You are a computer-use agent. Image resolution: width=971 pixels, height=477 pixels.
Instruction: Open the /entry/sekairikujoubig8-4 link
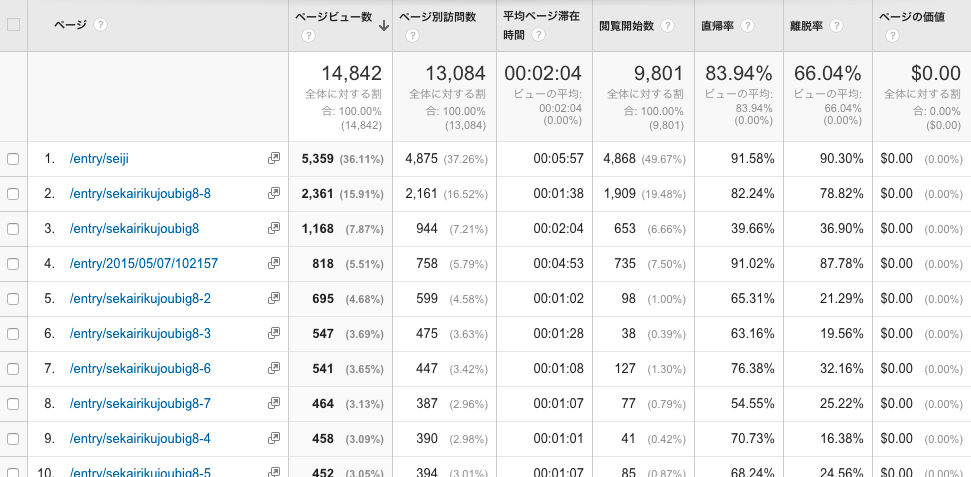click(140, 439)
